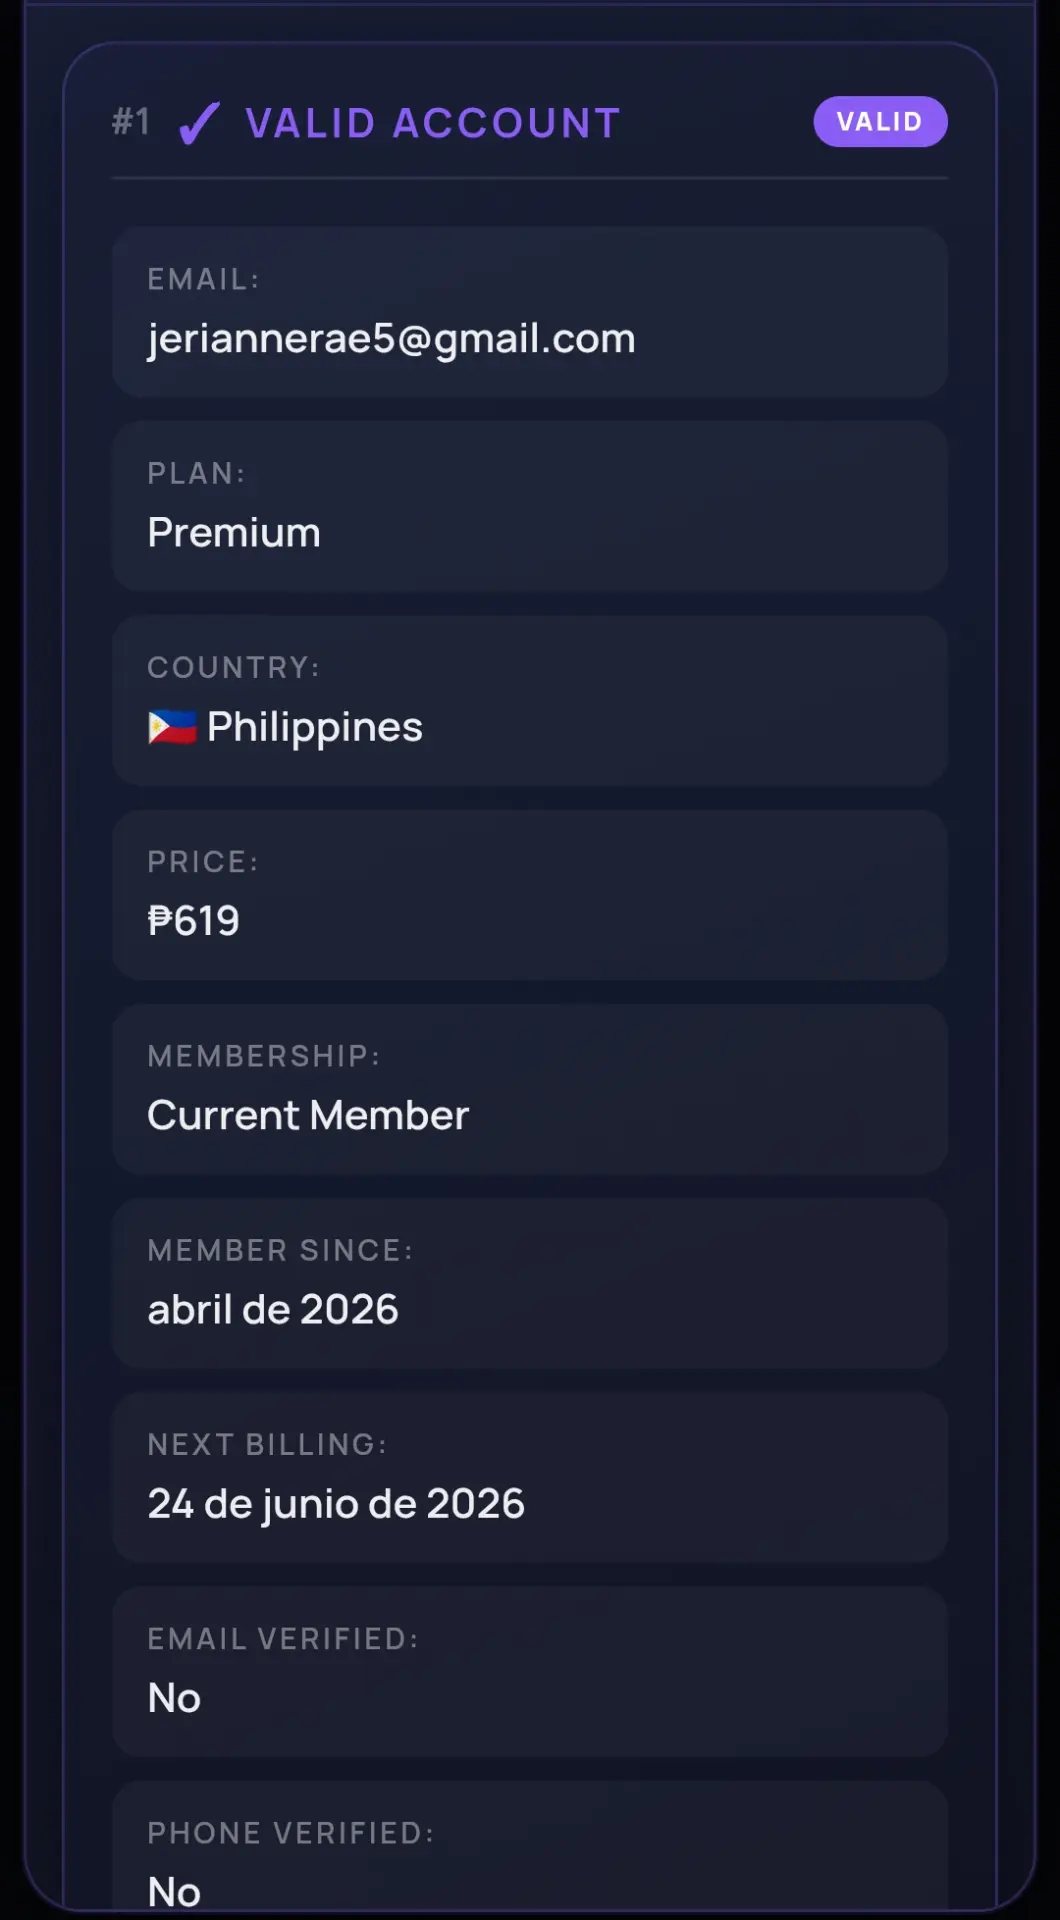Click the purple VALID badge
Image resolution: width=1060 pixels, height=1920 pixels.
tap(880, 122)
